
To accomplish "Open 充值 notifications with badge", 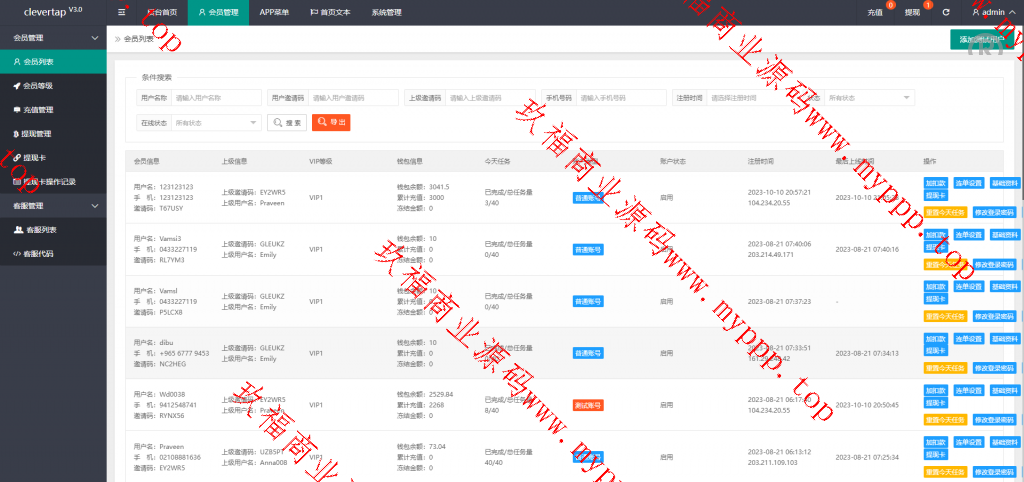I will click(x=875, y=12).
